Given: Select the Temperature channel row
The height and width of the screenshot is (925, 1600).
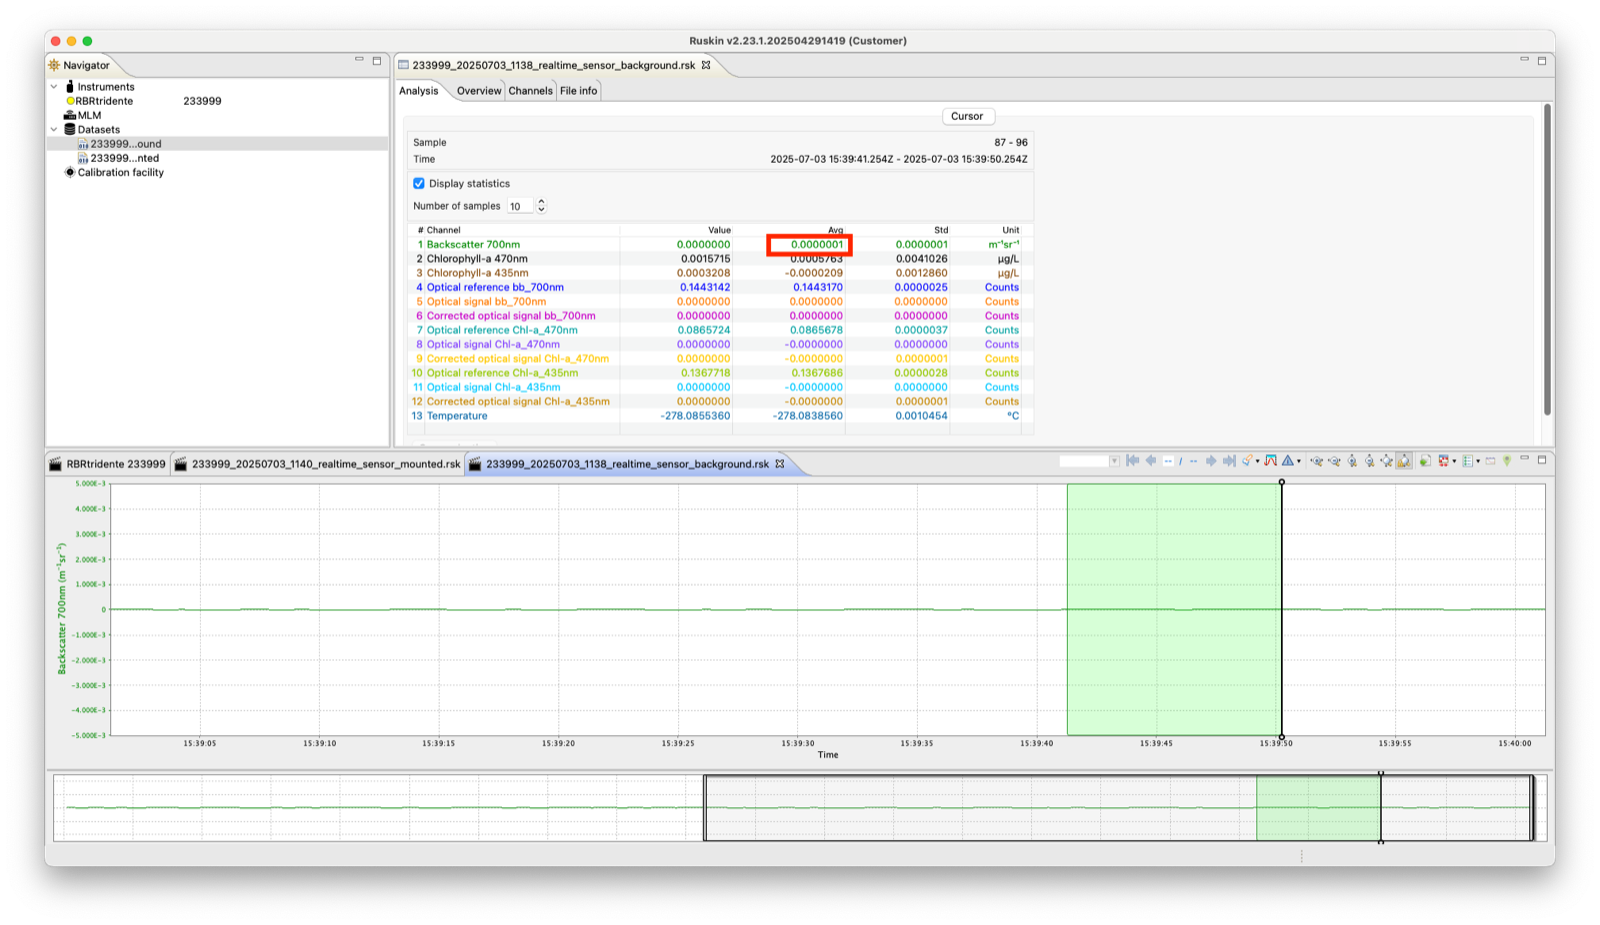Looking at the screenshot, I should pos(718,416).
